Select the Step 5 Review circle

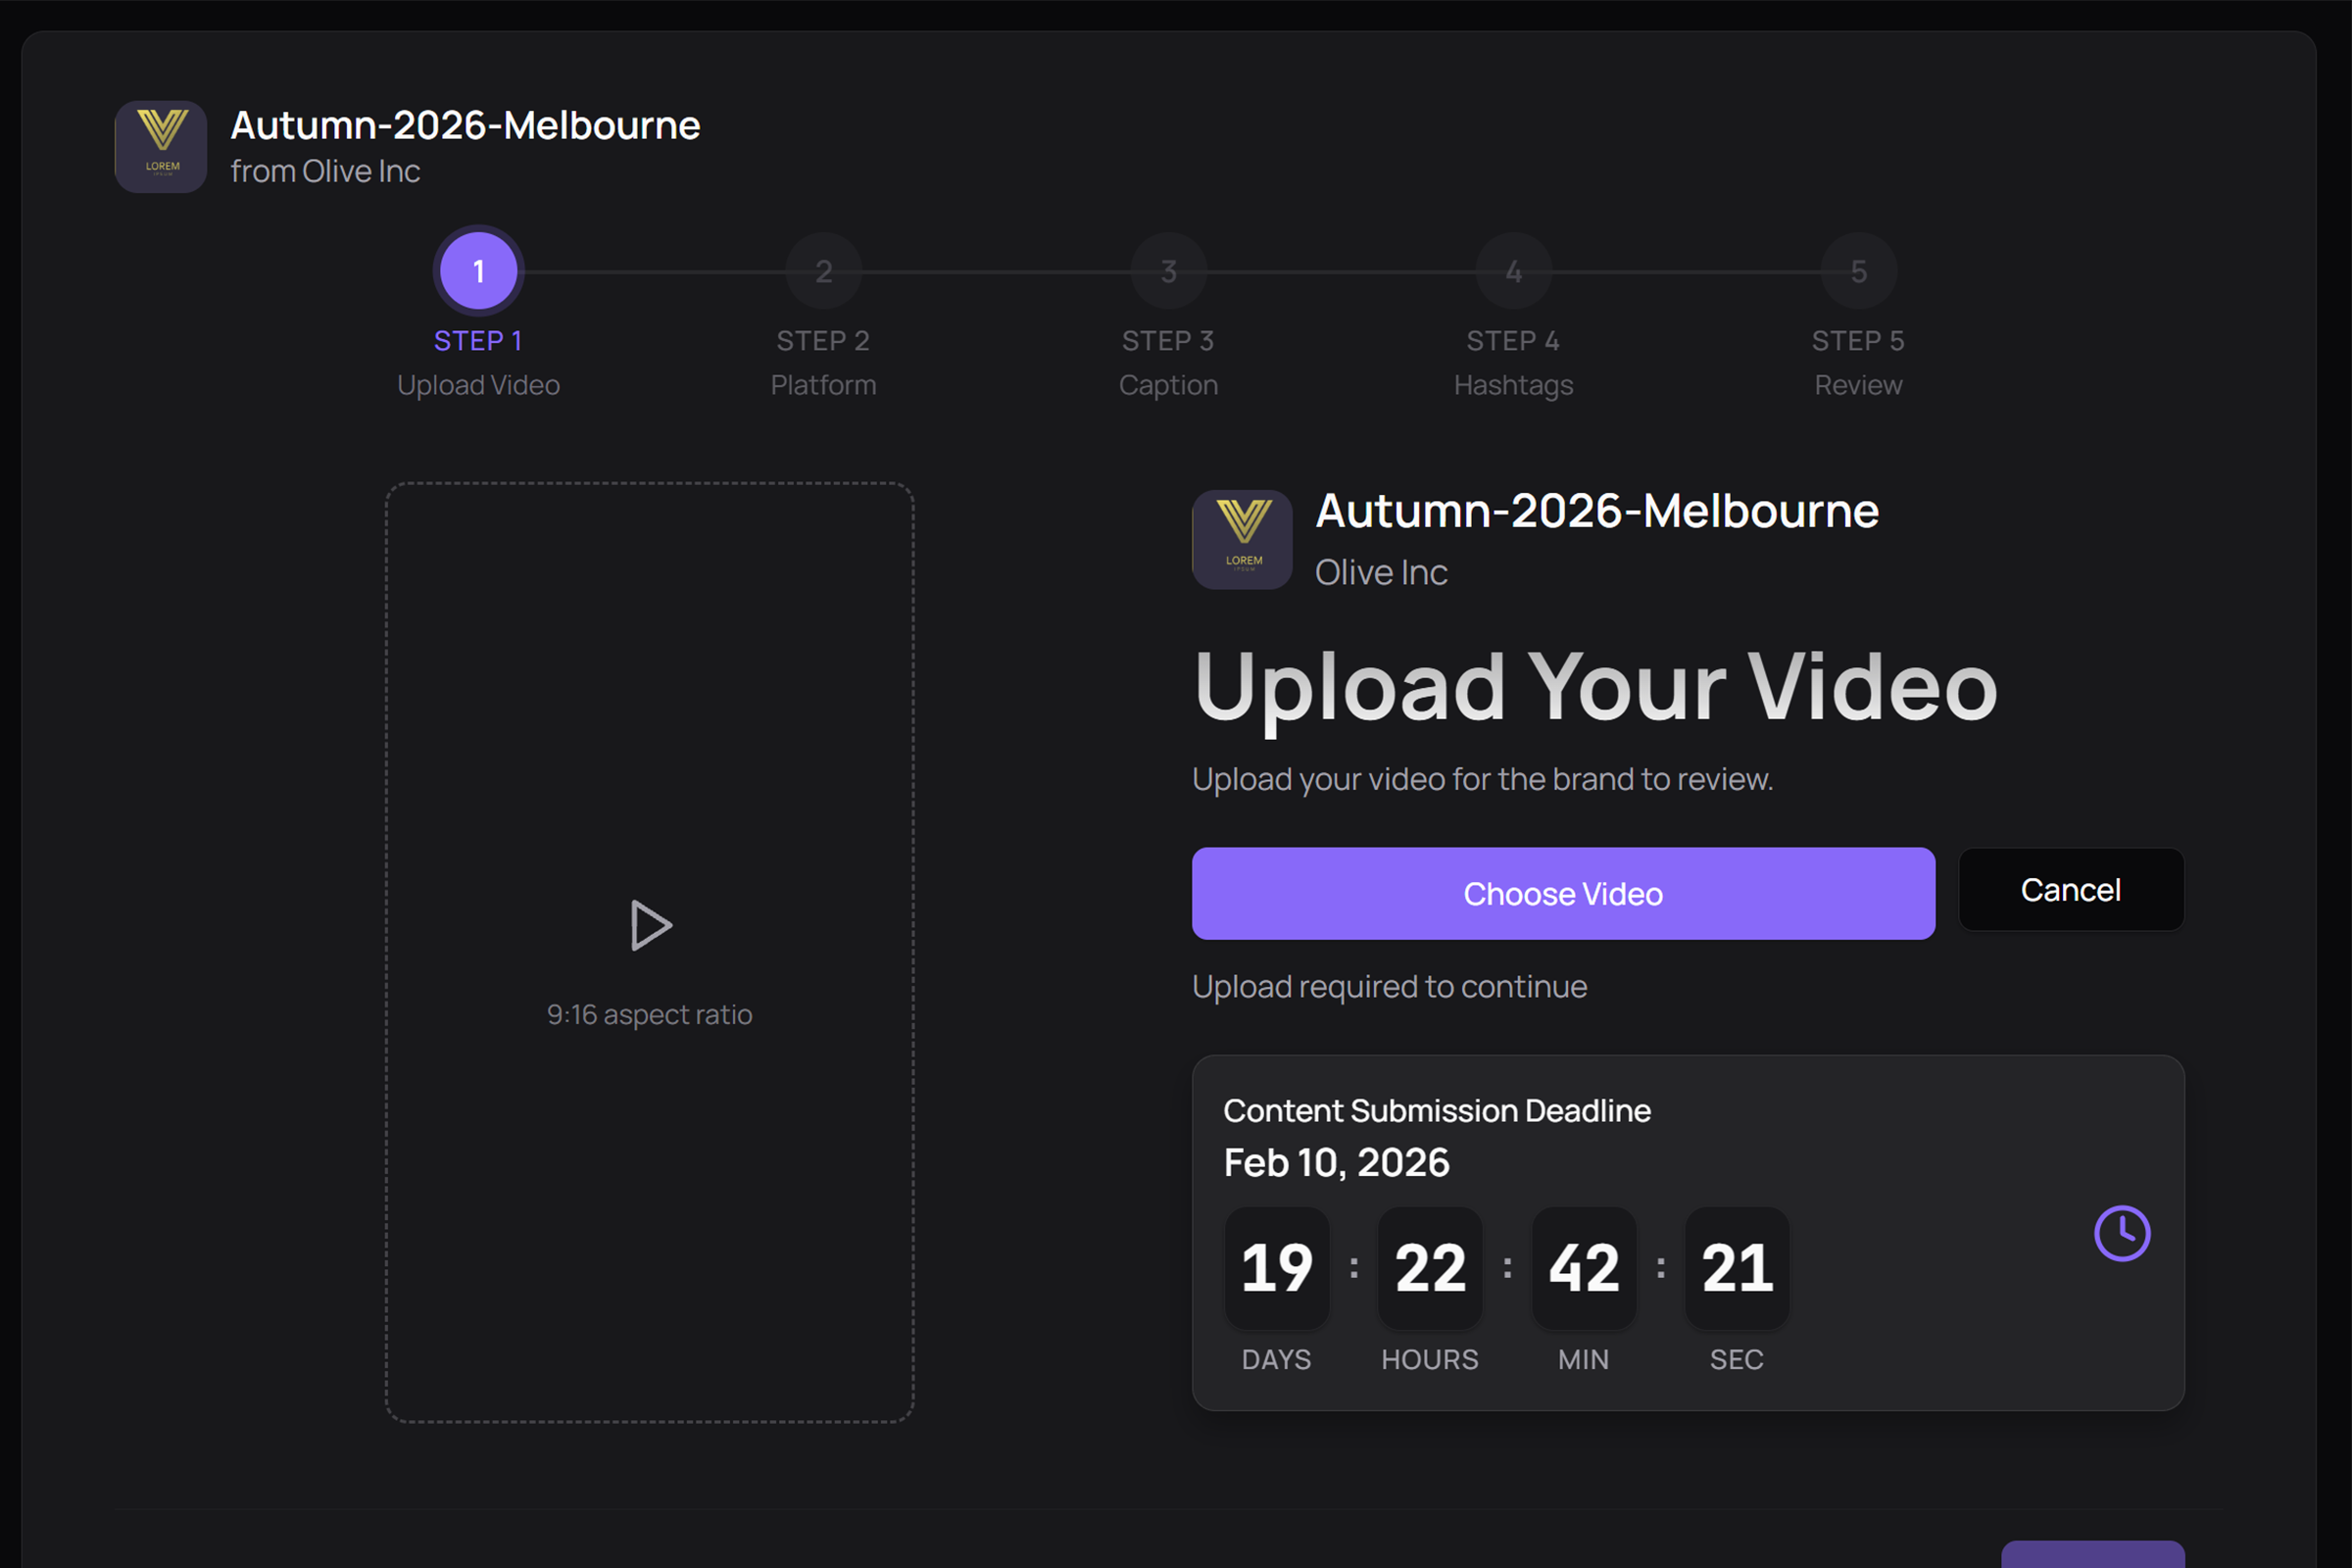coord(1858,270)
